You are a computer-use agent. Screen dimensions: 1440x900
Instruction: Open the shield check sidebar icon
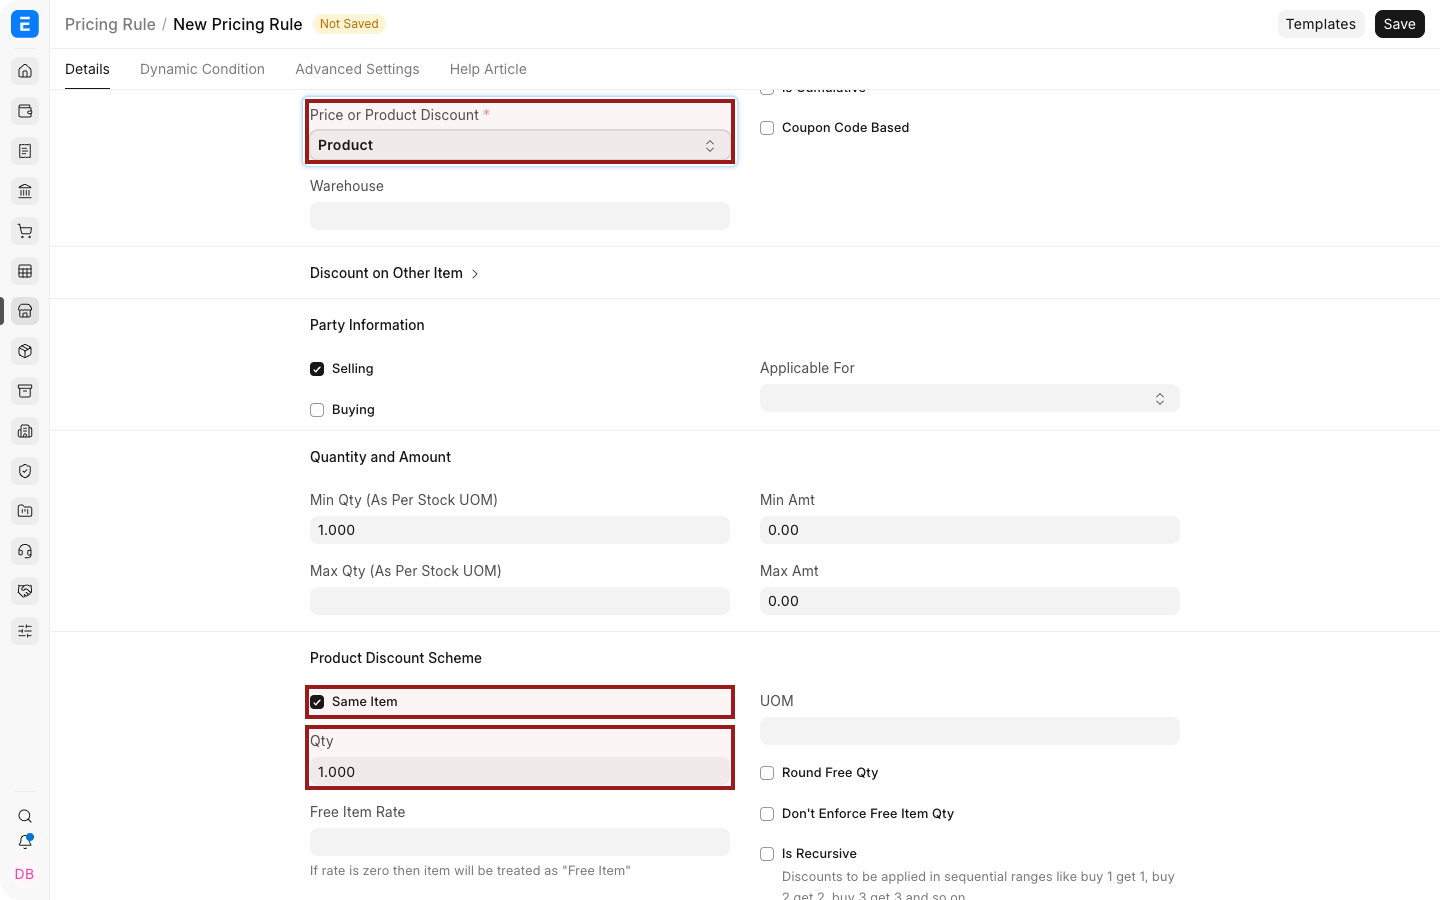(25, 471)
